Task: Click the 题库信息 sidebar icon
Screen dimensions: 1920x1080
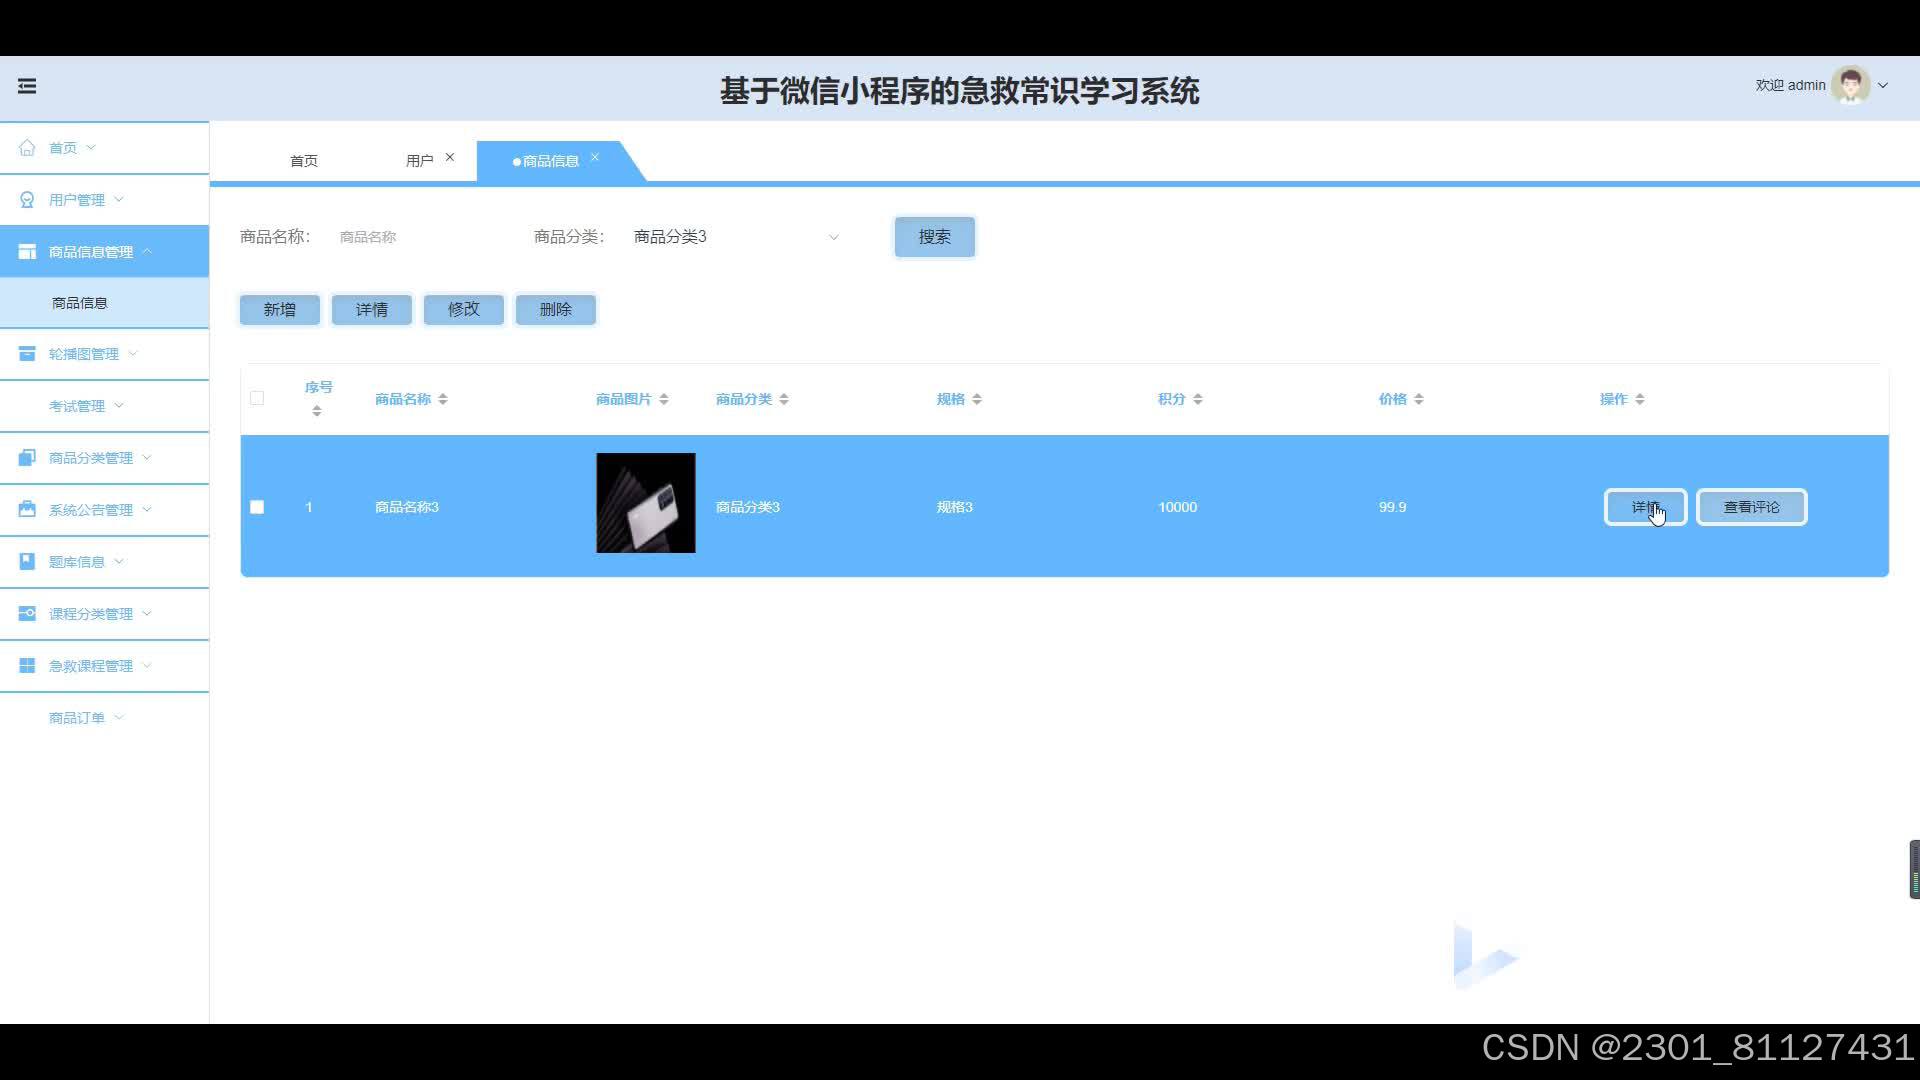Action: [27, 562]
